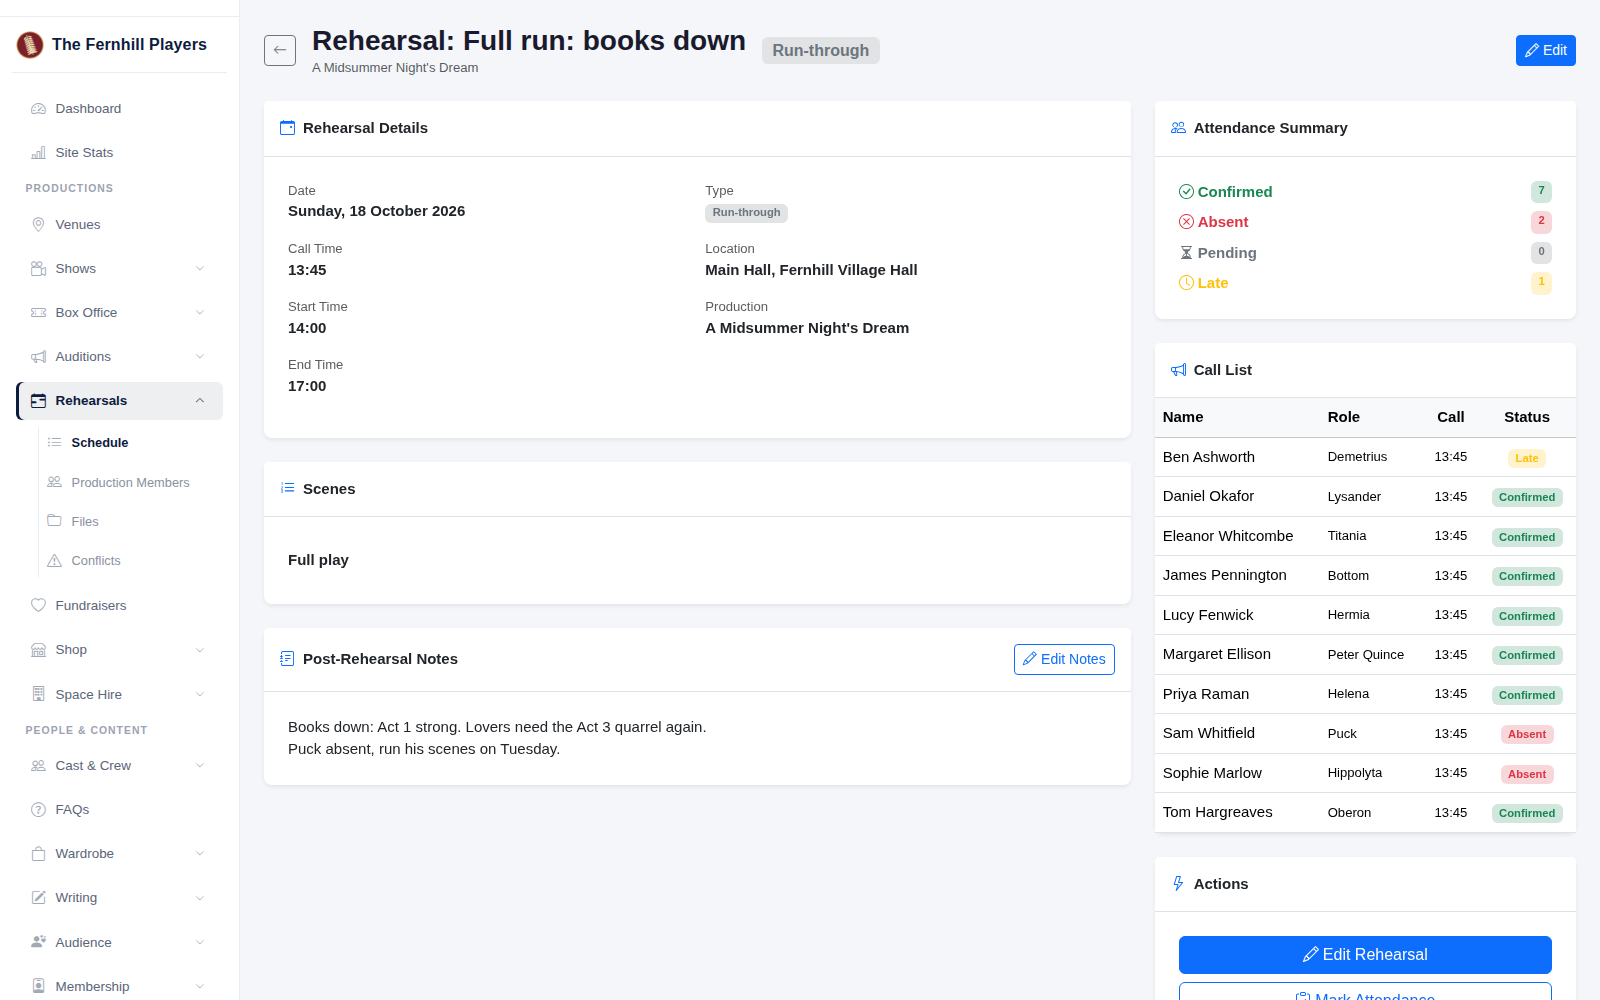The image size is (1600, 1000).
Task: Collapse the Rehearsals menu chevron
Action: 200,401
